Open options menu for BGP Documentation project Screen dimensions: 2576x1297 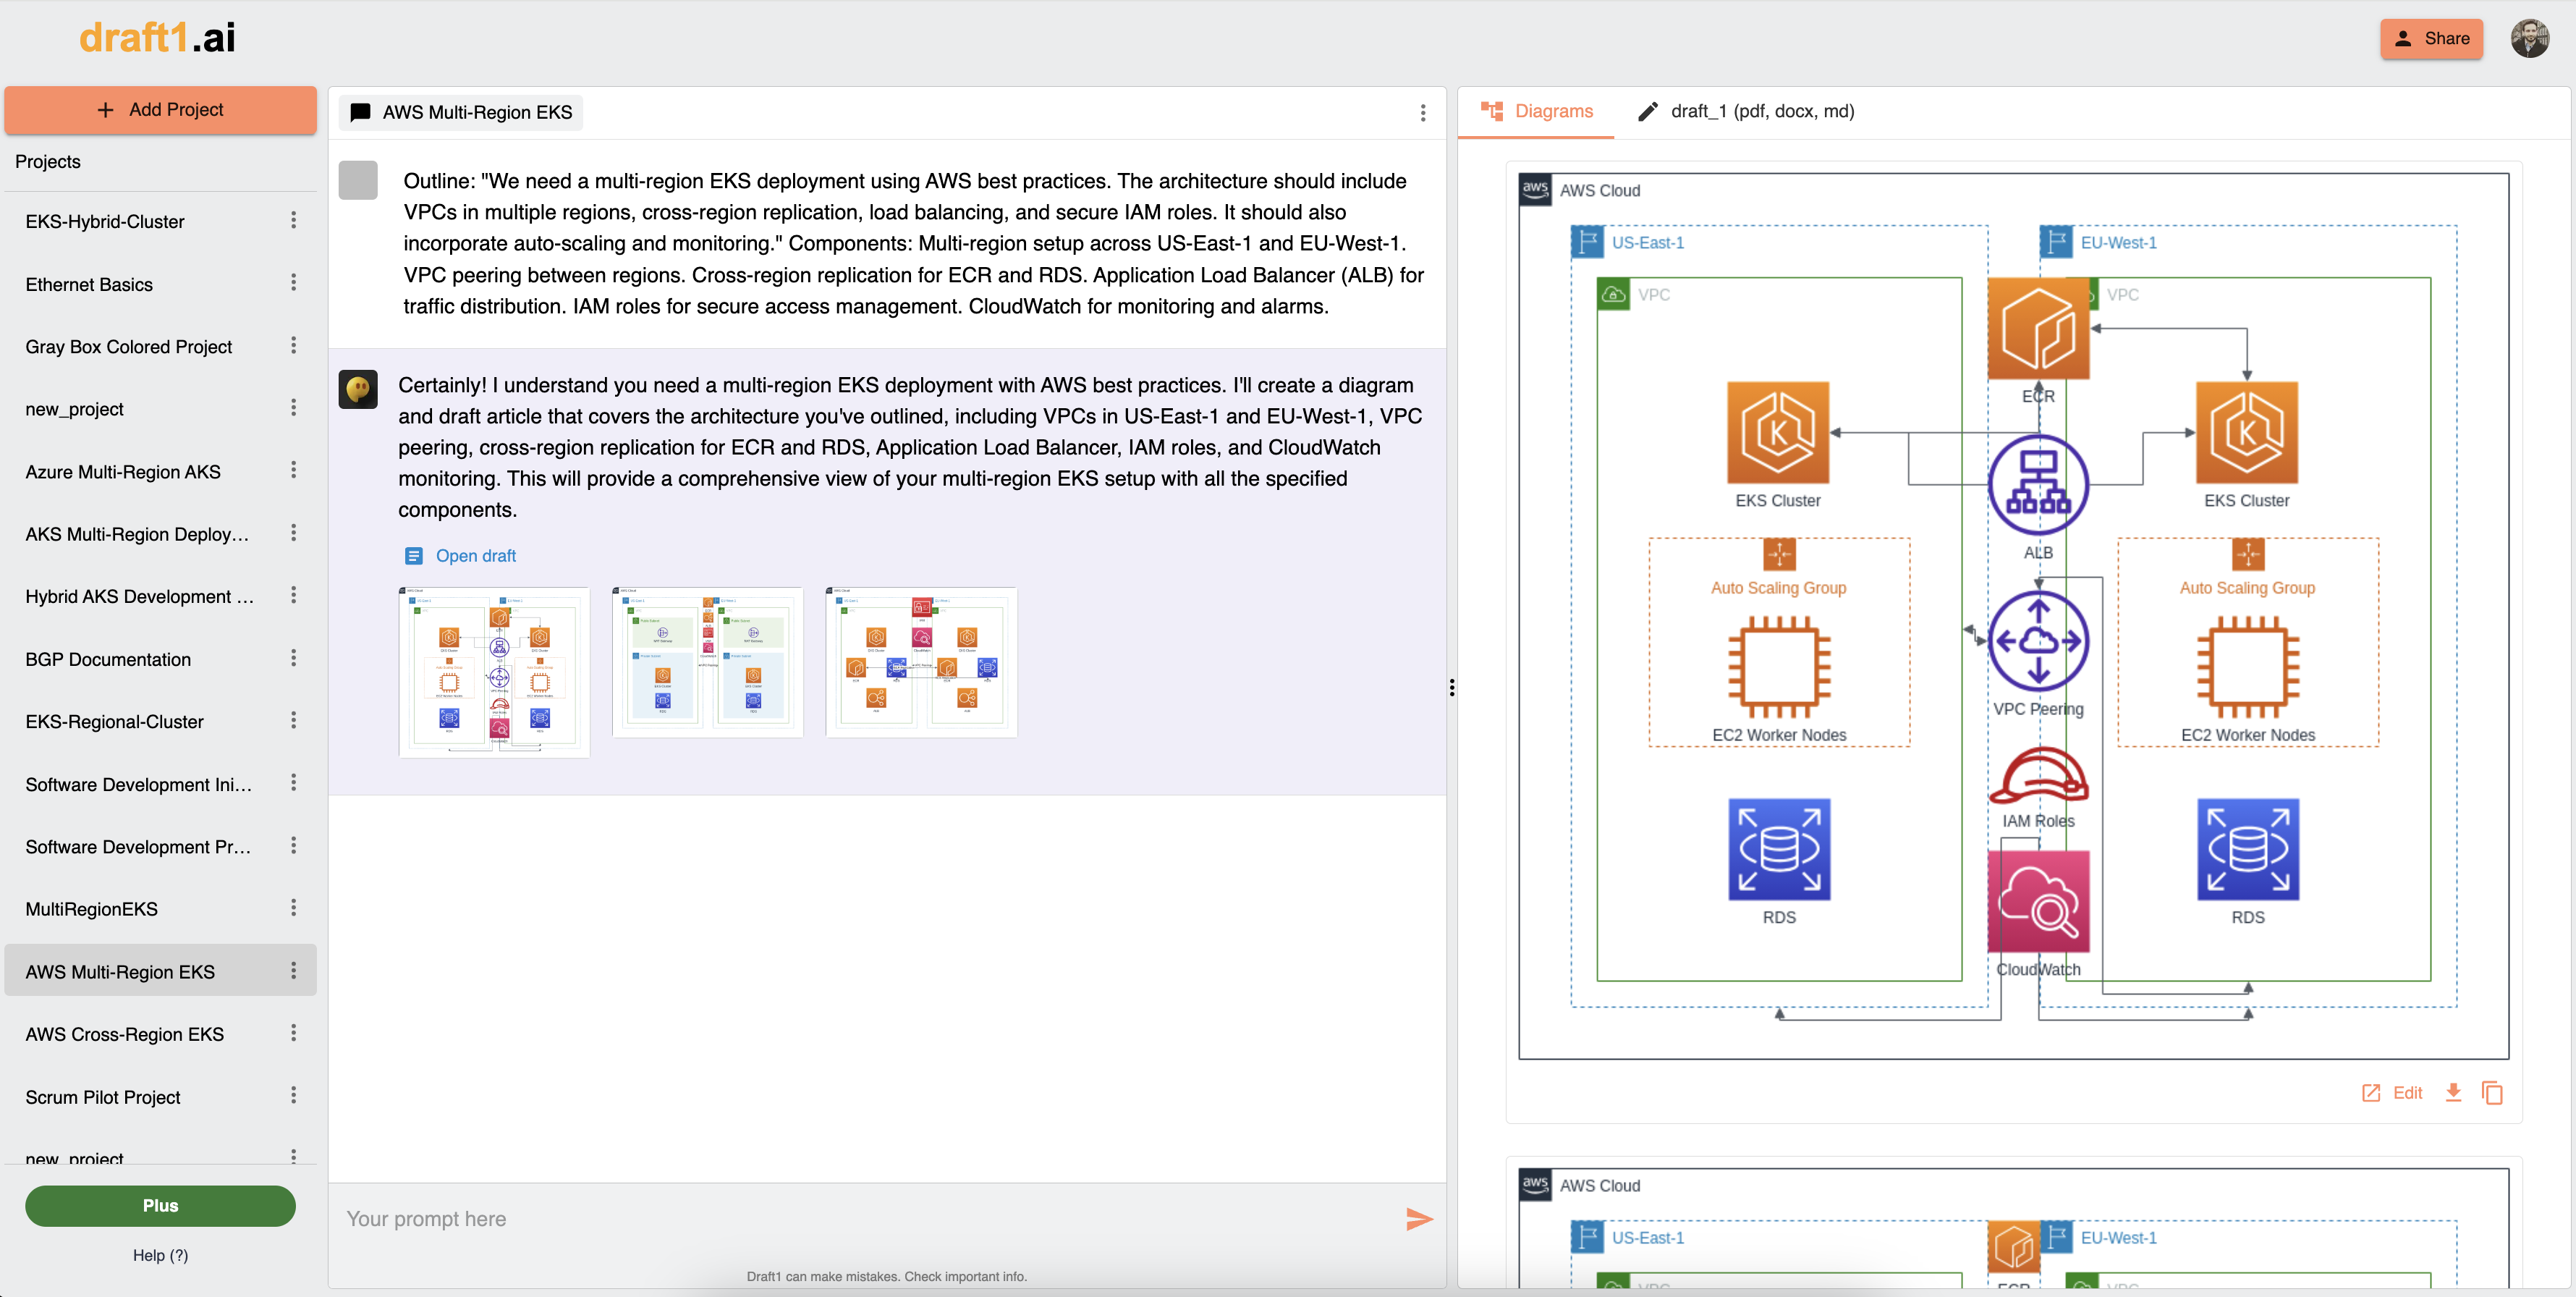[x=293, y=658]
